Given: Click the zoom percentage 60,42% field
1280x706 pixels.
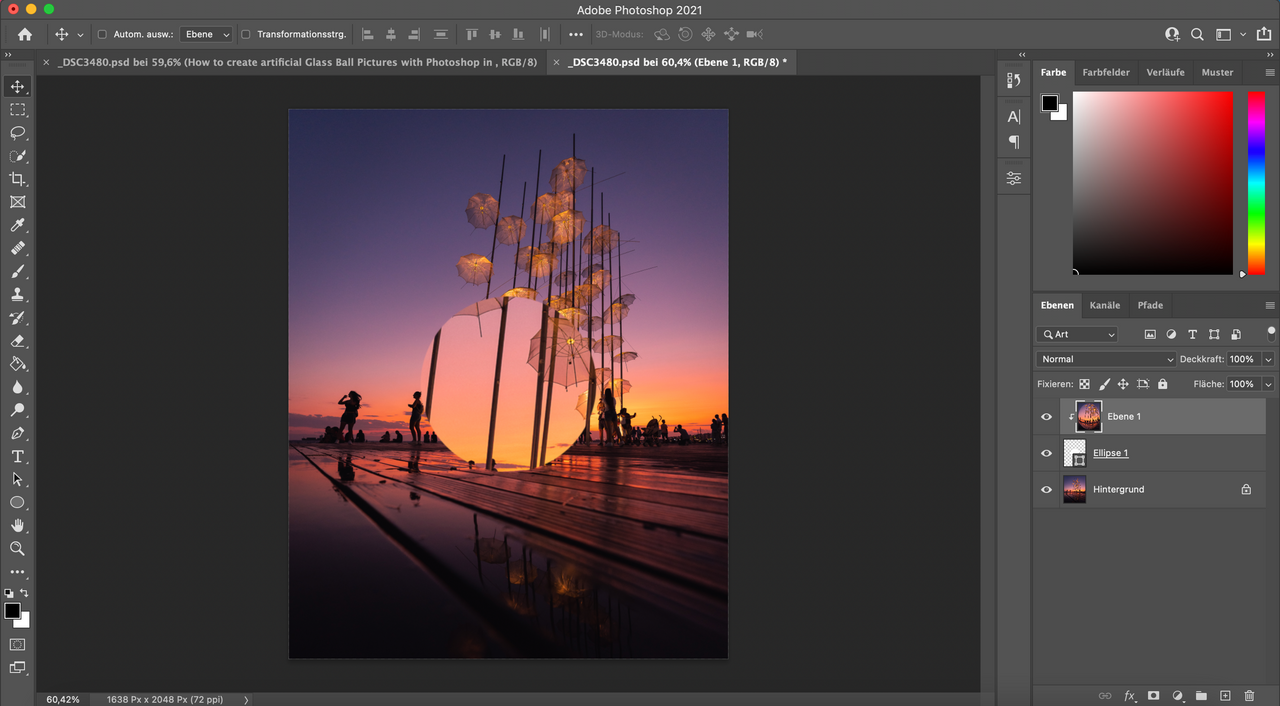Looking at the screenshot, I should (x=63, y=700).
